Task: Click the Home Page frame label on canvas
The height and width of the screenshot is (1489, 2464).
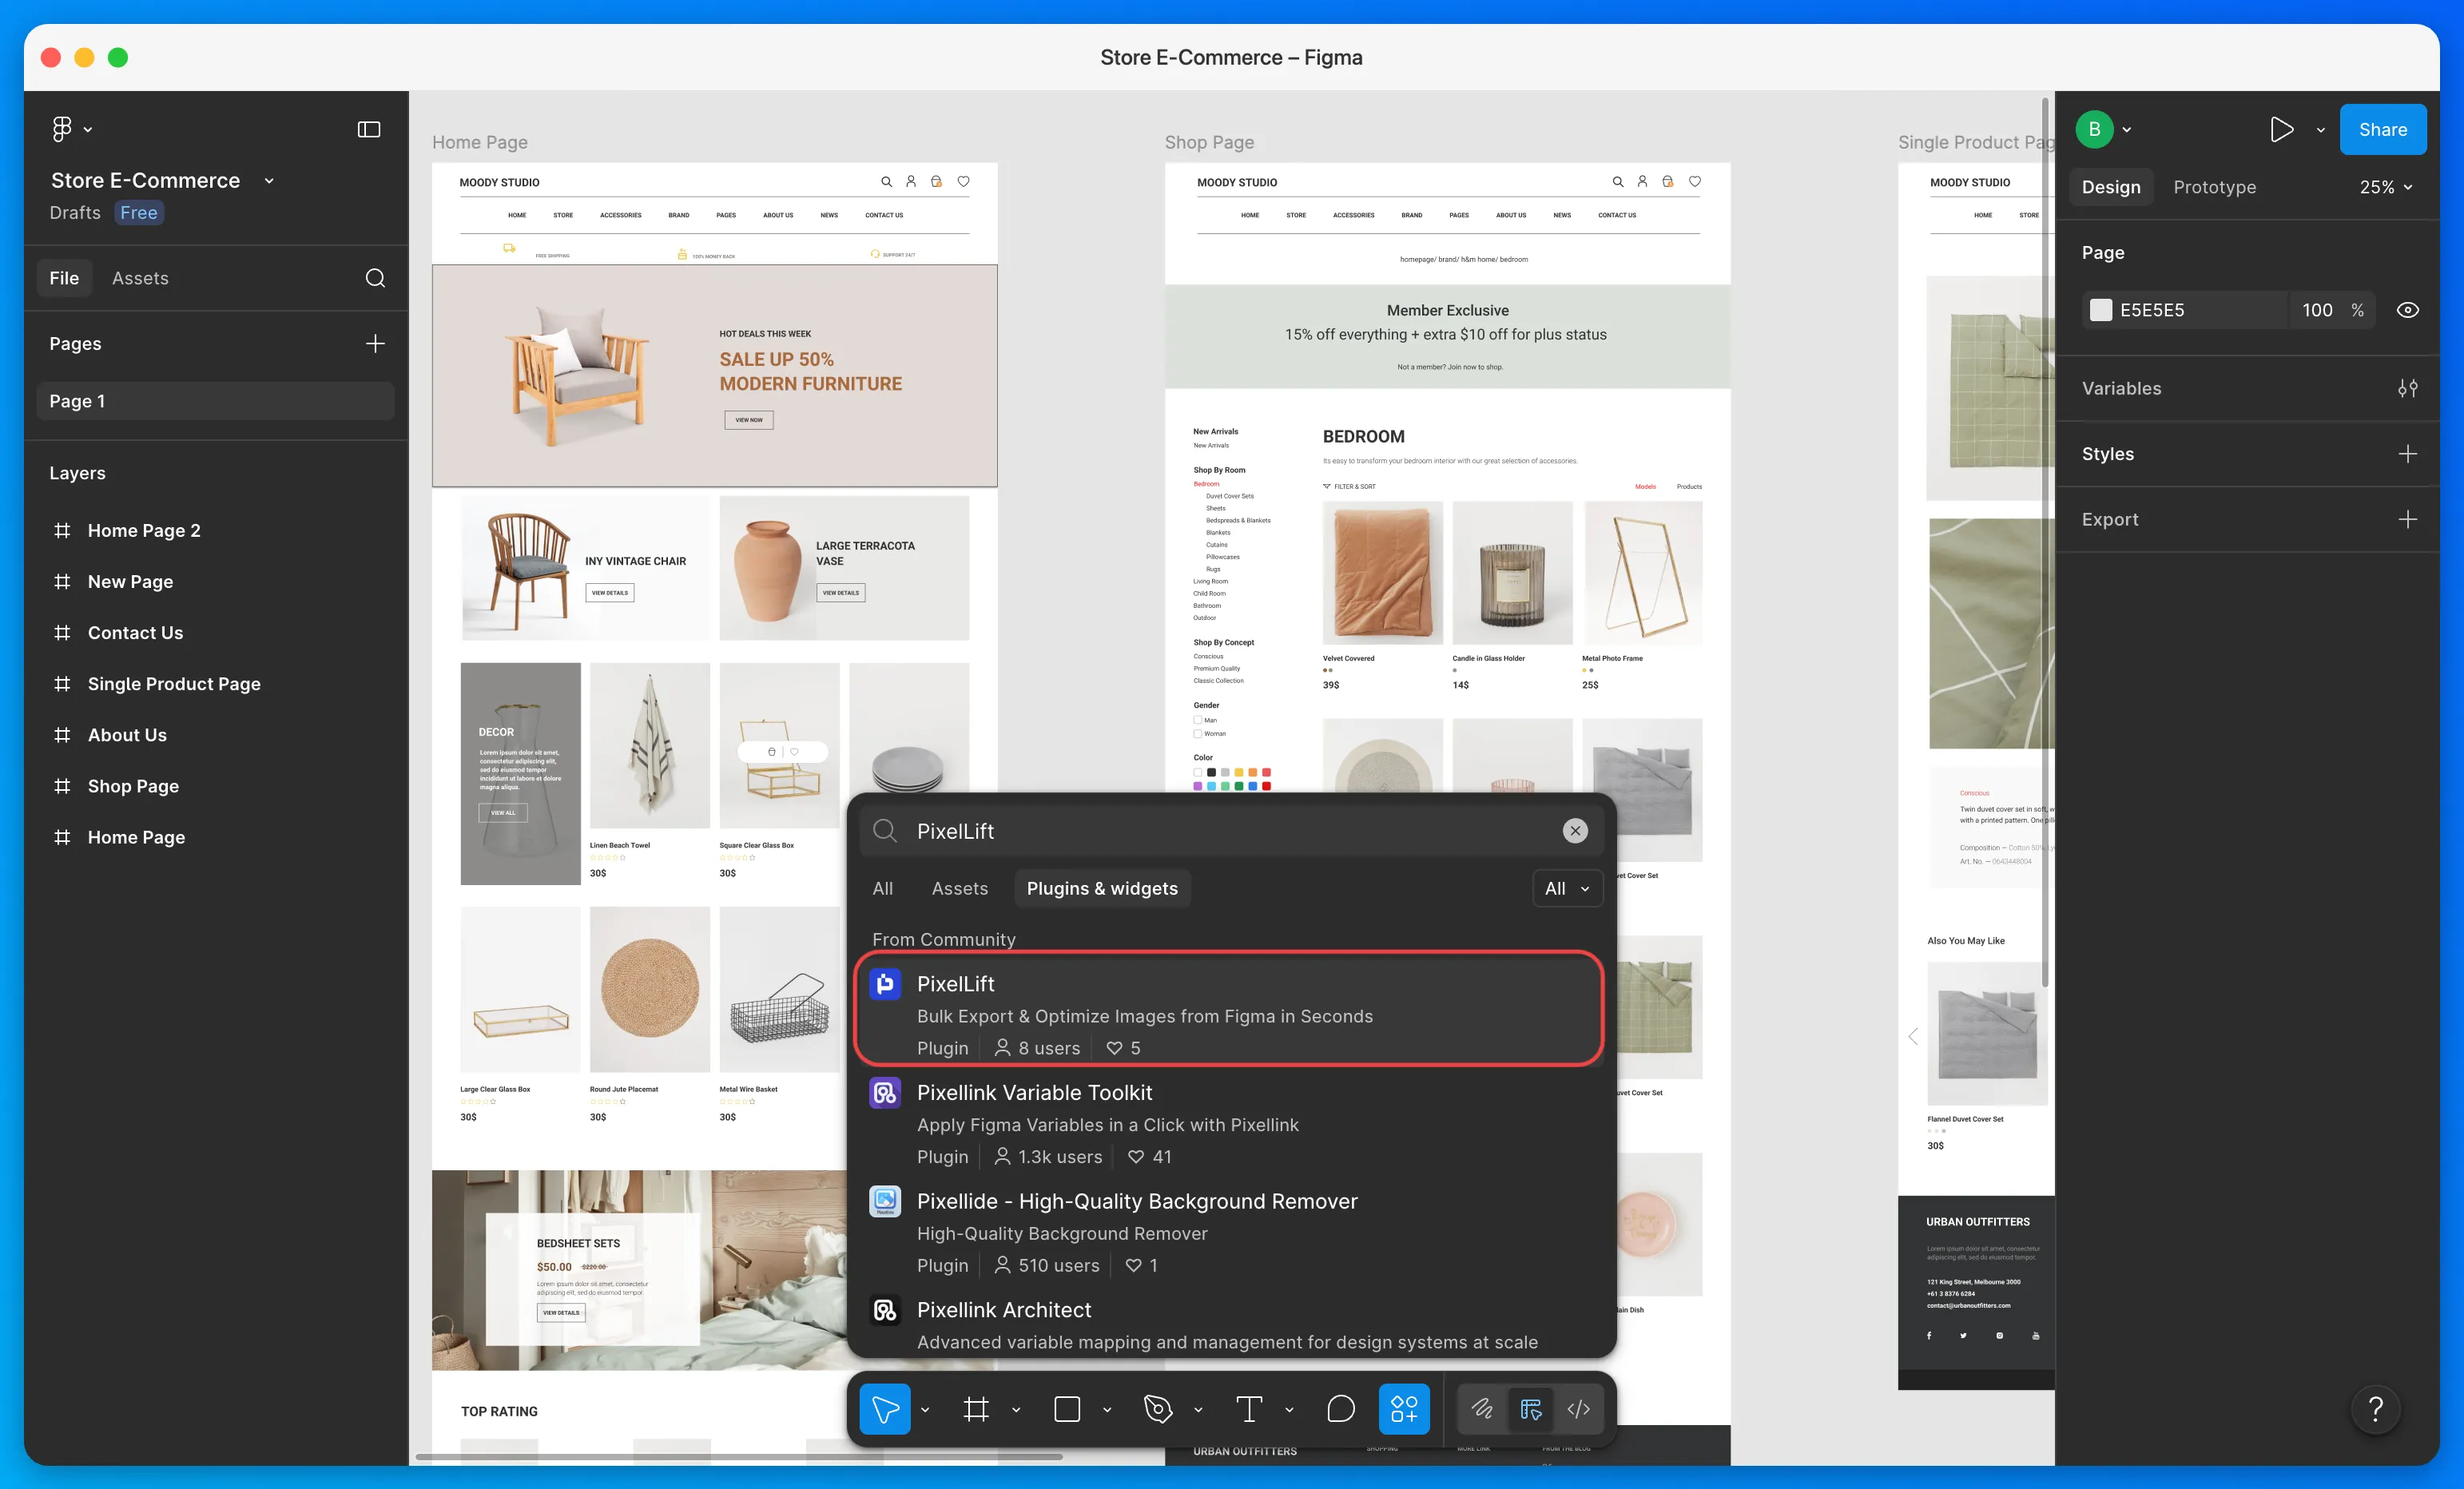Action: point(480,142)
